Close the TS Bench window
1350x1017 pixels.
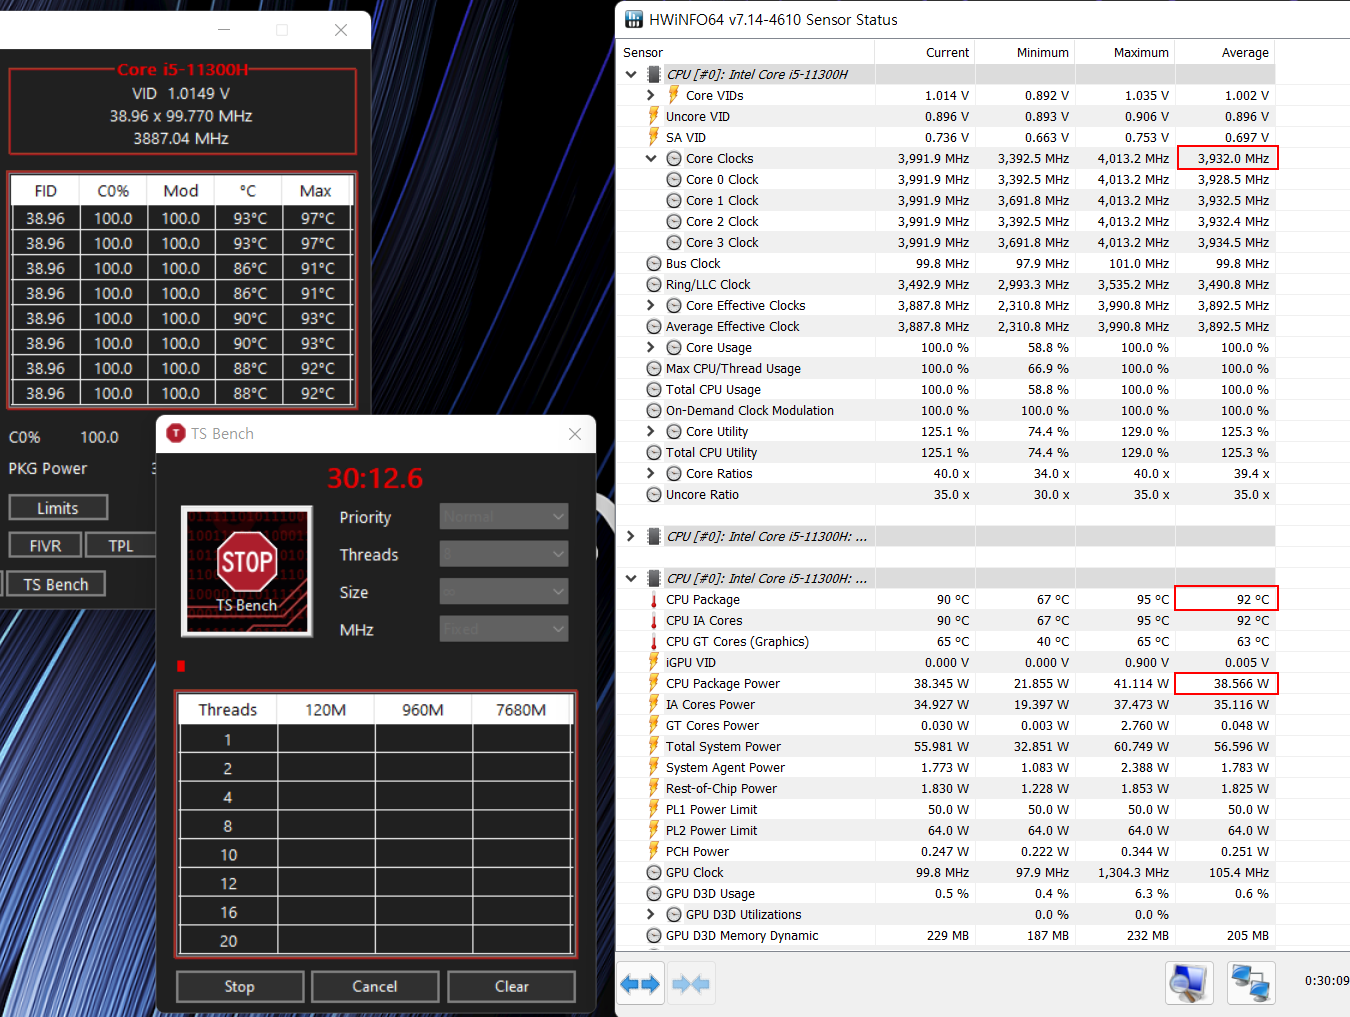tap(575, 434)
